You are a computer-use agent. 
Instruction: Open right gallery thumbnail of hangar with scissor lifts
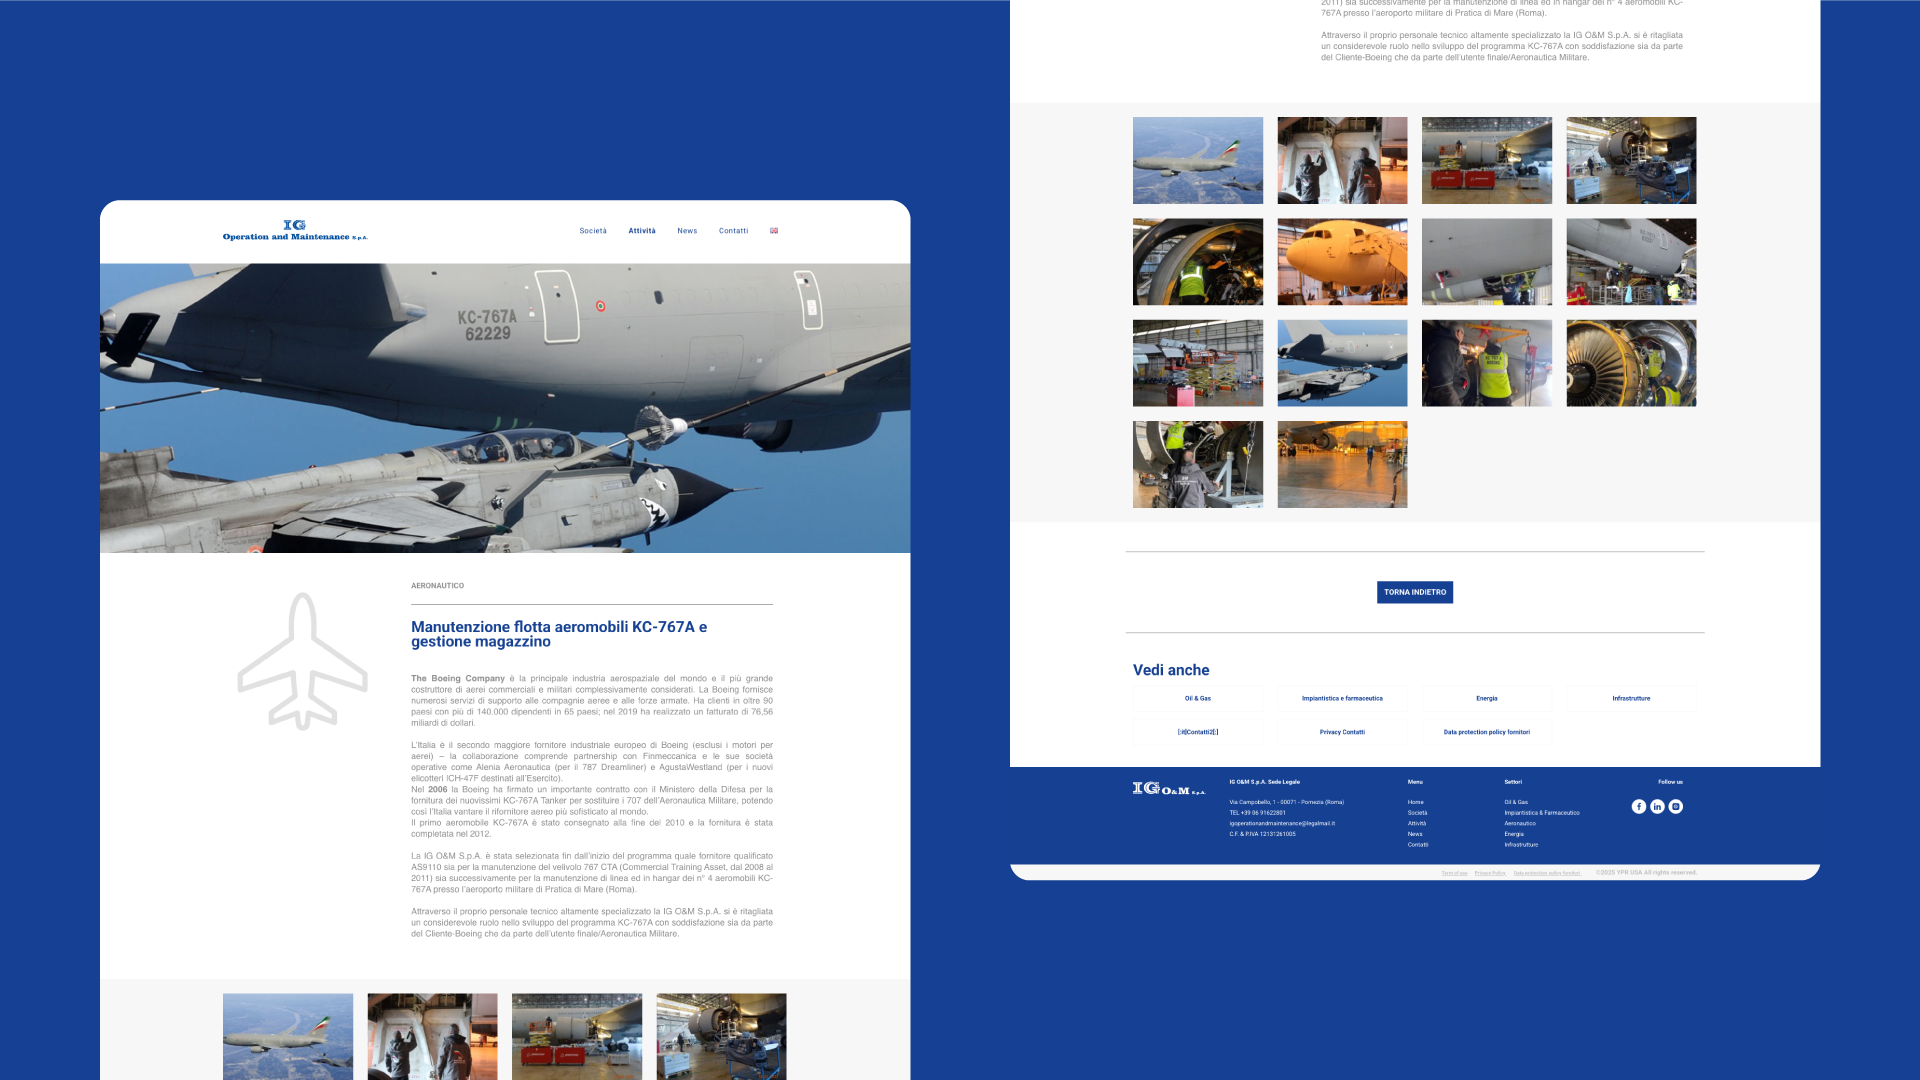point(1198,363)
